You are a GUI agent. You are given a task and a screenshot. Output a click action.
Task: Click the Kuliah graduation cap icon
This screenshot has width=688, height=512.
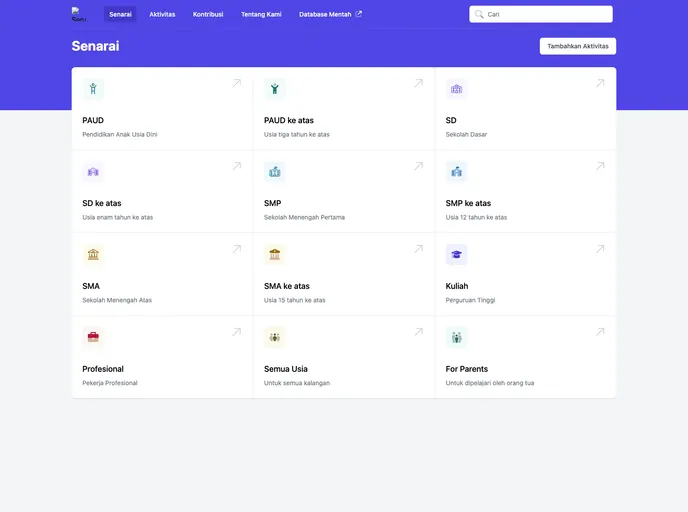(456, 255)
